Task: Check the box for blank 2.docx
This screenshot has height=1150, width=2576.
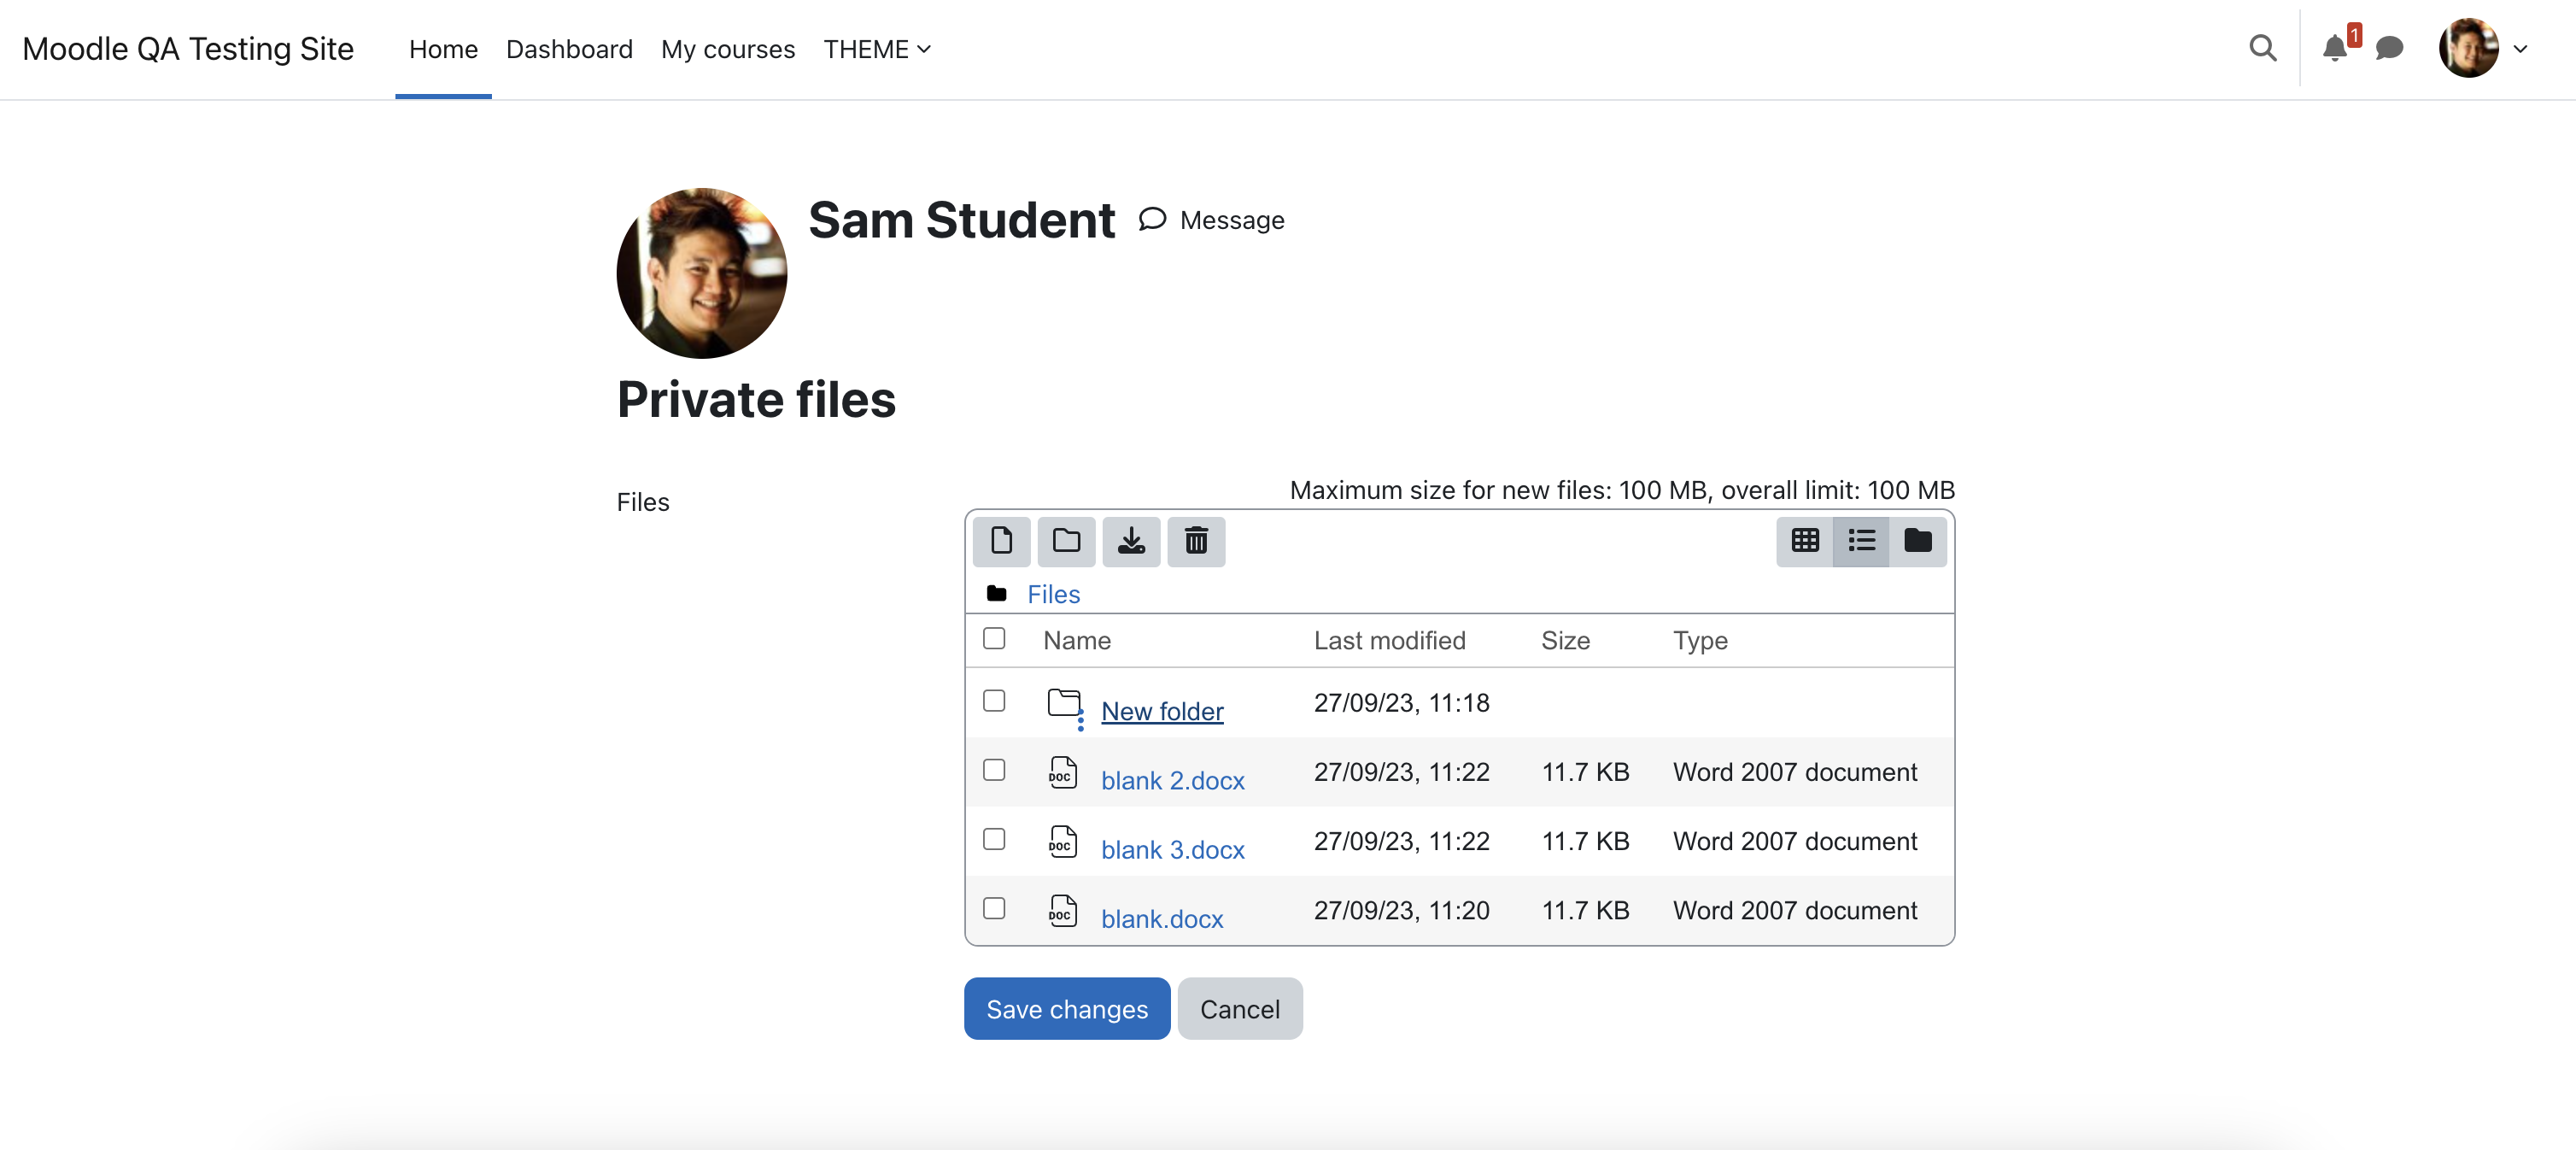Action: coord(994,769)
